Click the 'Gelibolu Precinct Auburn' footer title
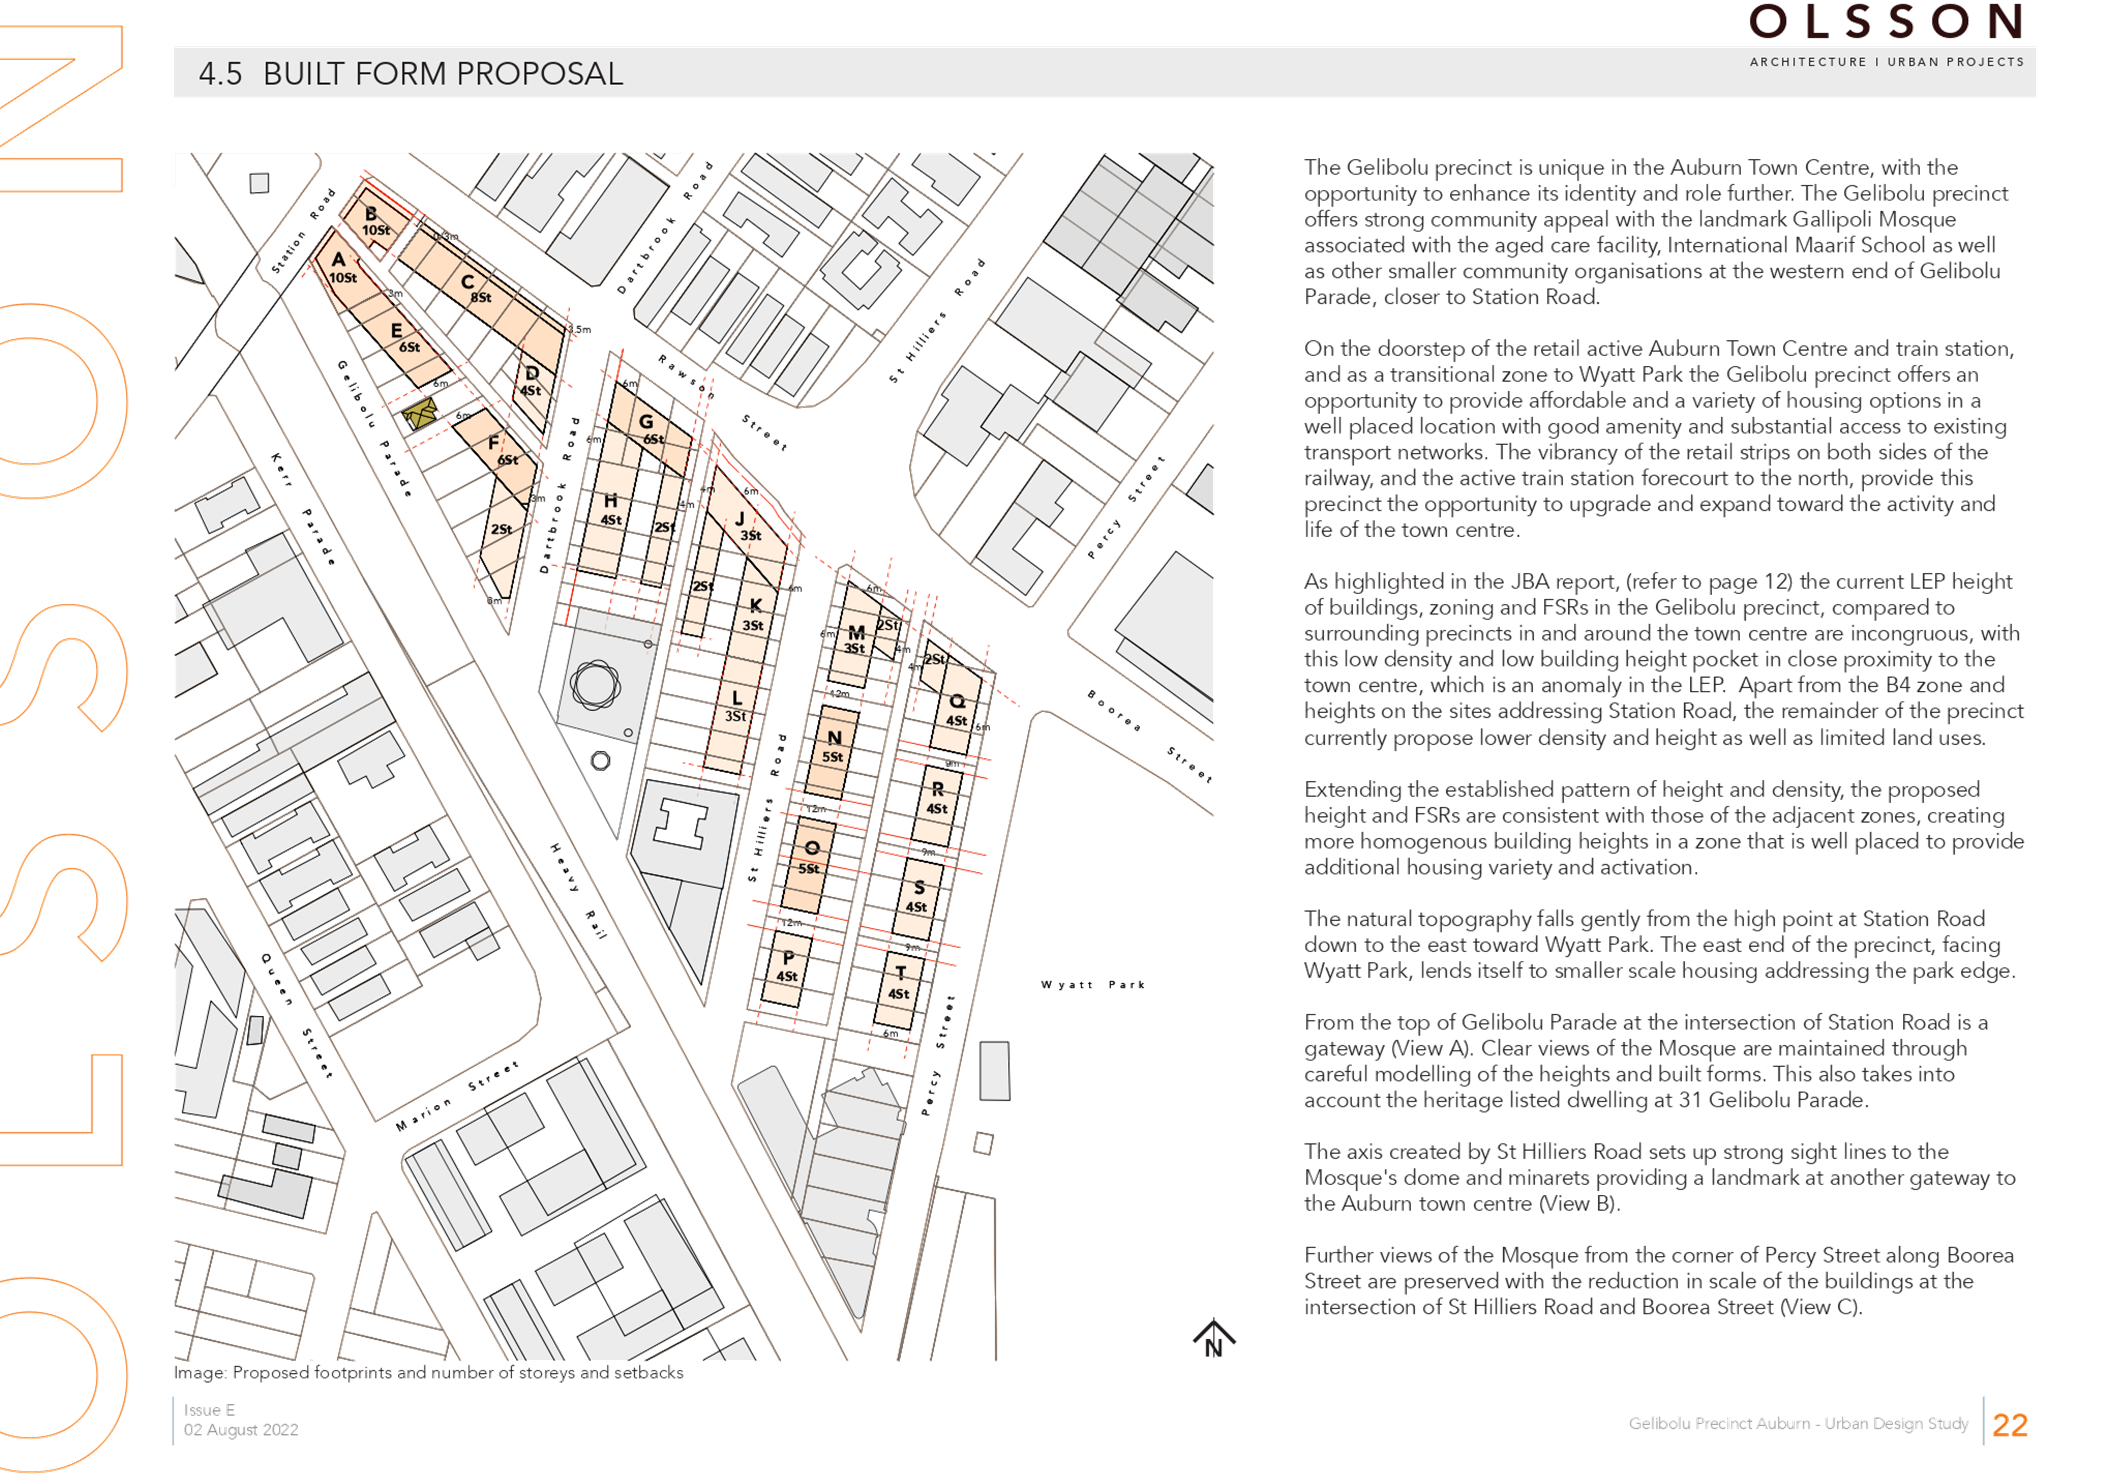 point(1798,1423)
